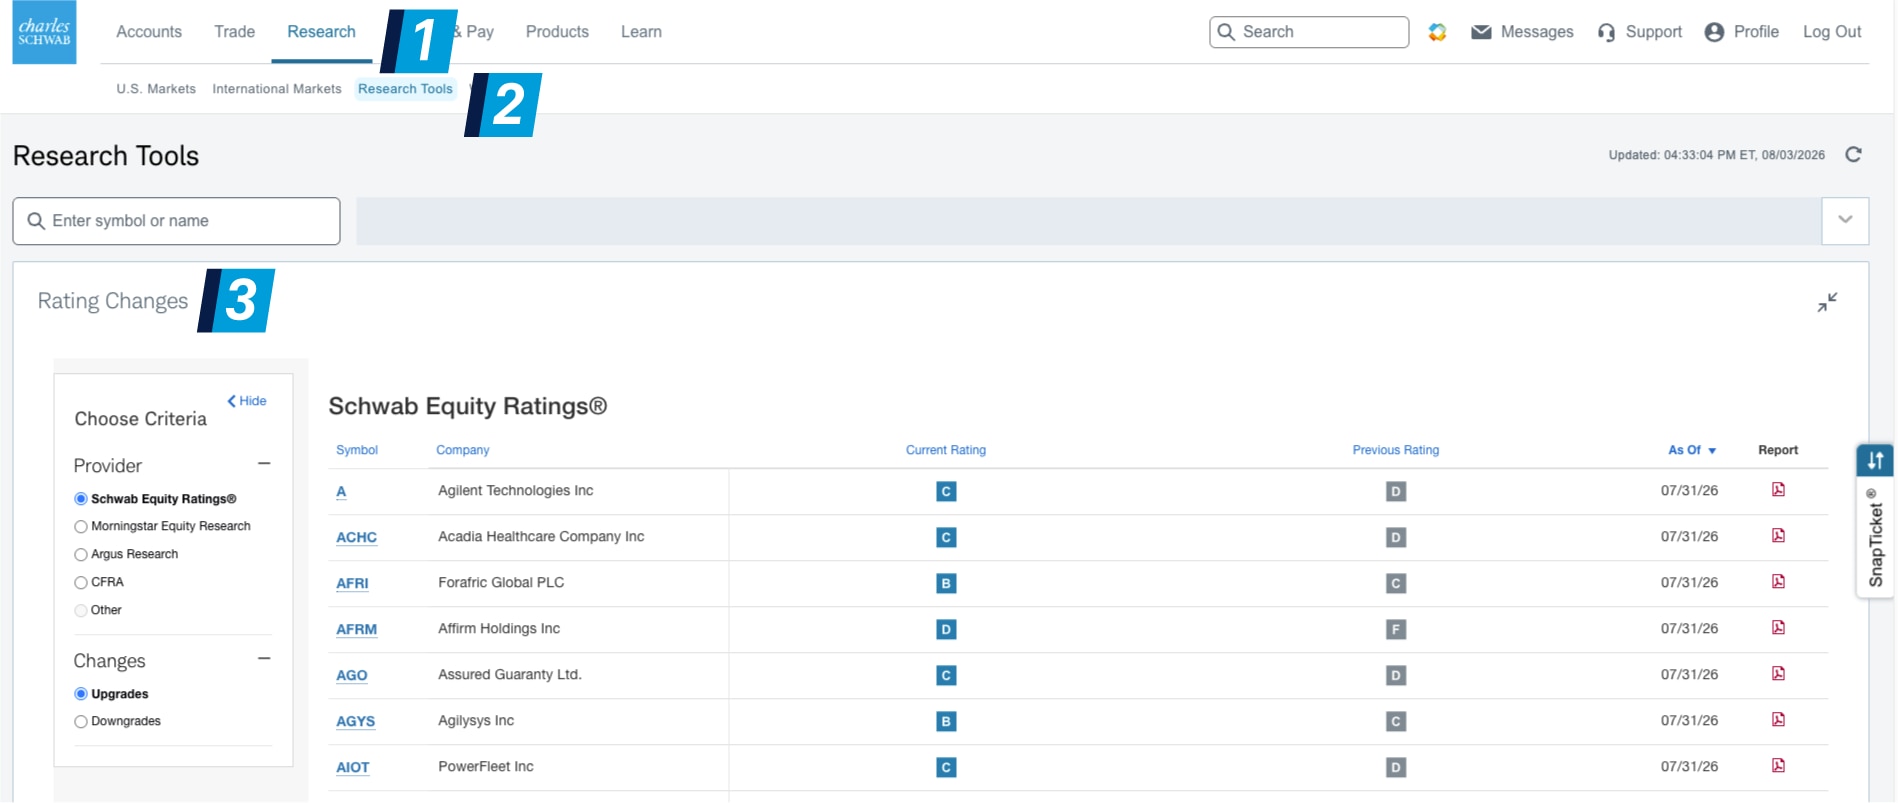
Task: Open symbol A link for Agilent
Action: point(341,491)
